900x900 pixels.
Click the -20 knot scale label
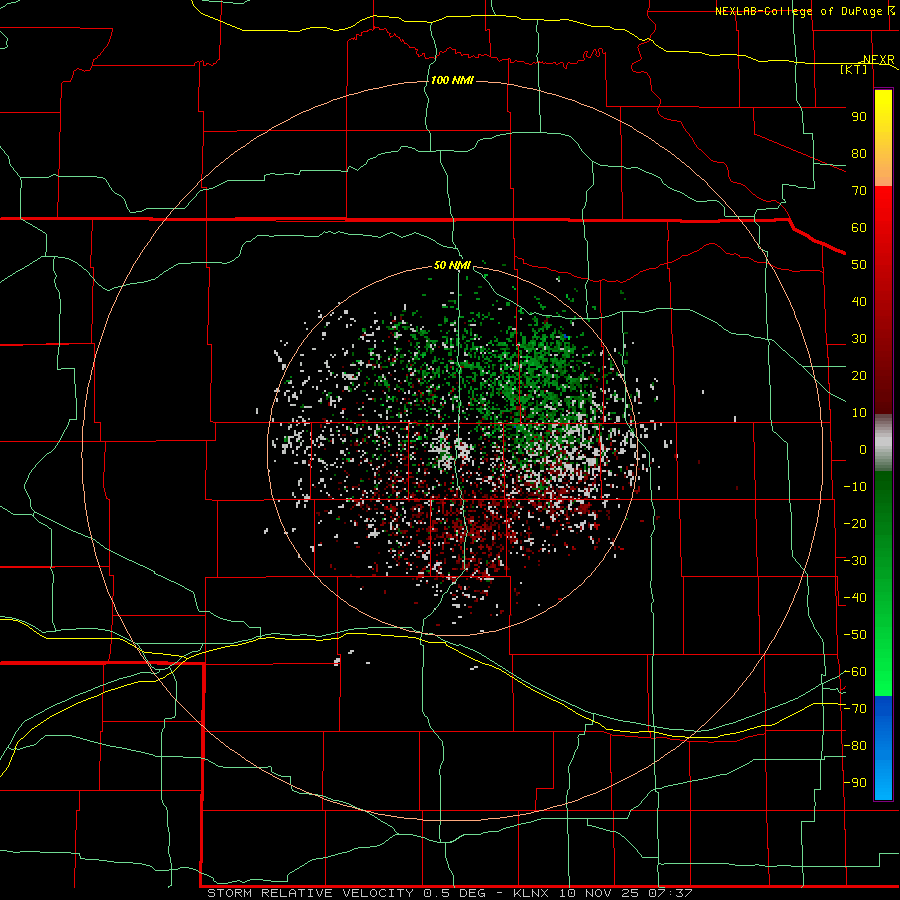pyautogui.click(x=855, y=524)
